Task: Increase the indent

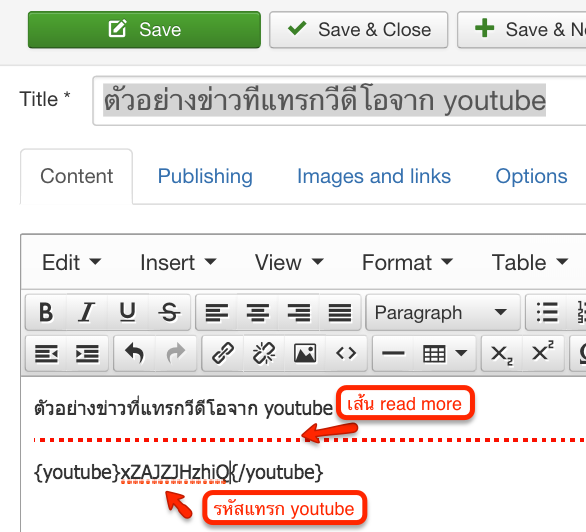Action: pyautogui.click(x=87, y=353)
